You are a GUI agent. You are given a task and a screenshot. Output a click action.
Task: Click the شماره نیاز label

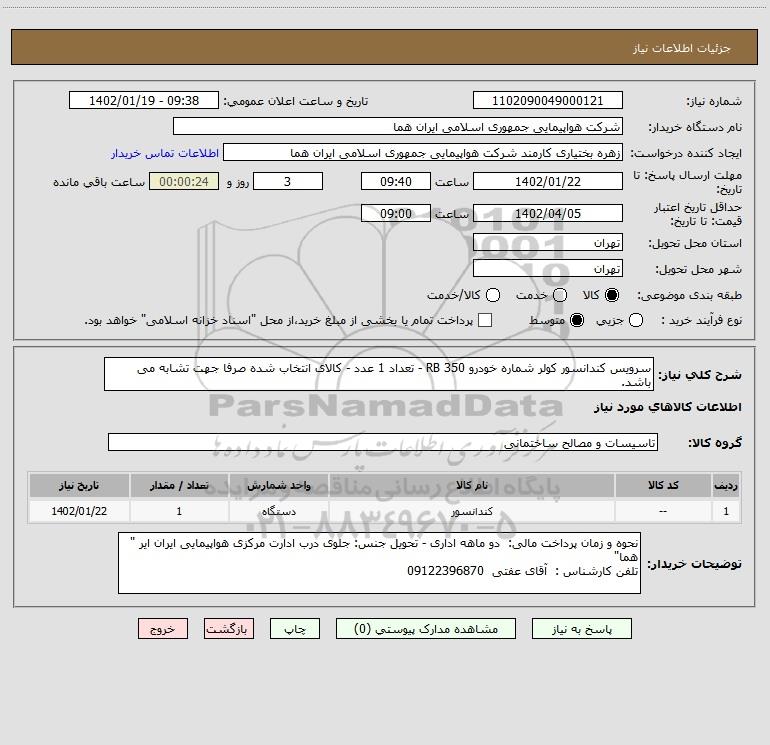point(714,101)
